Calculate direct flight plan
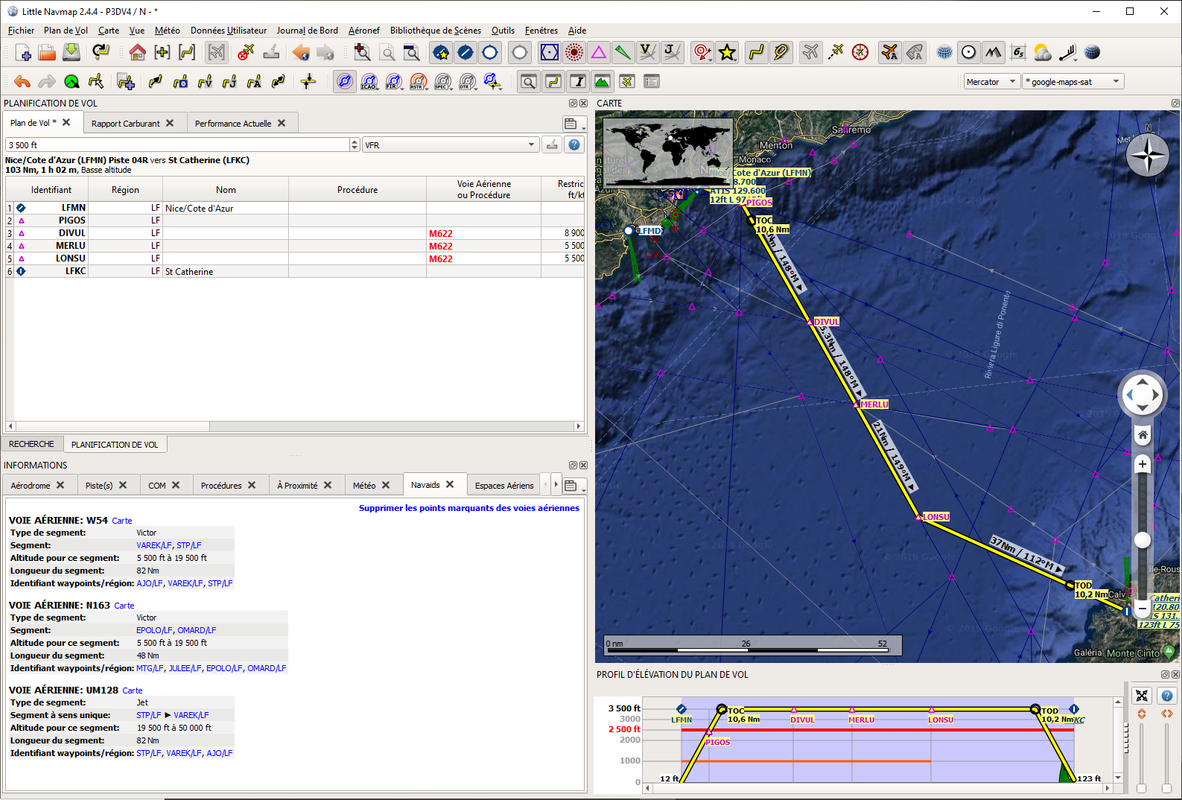Screen dimensions: 1182x800 pyautogui.click(x=155, y=81)
